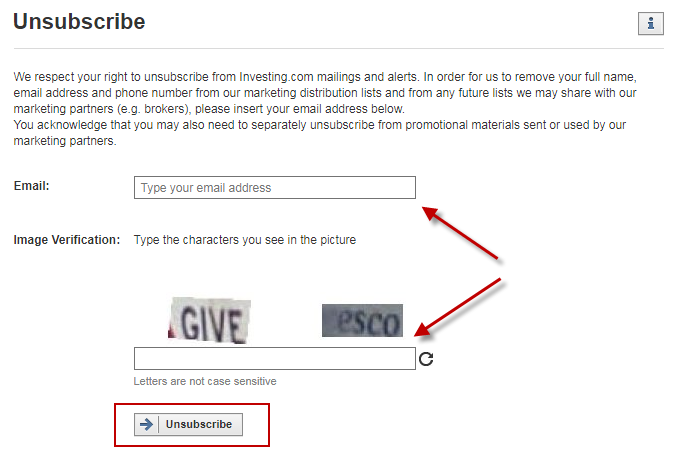This screenshot has width=676, height=461.
Task: Select the GIVE captcha image
Action: tap(209, 320)
